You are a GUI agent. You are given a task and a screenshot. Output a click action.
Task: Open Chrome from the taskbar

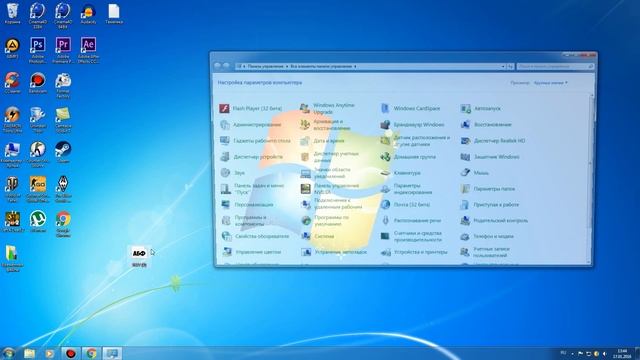coord(91,353)
